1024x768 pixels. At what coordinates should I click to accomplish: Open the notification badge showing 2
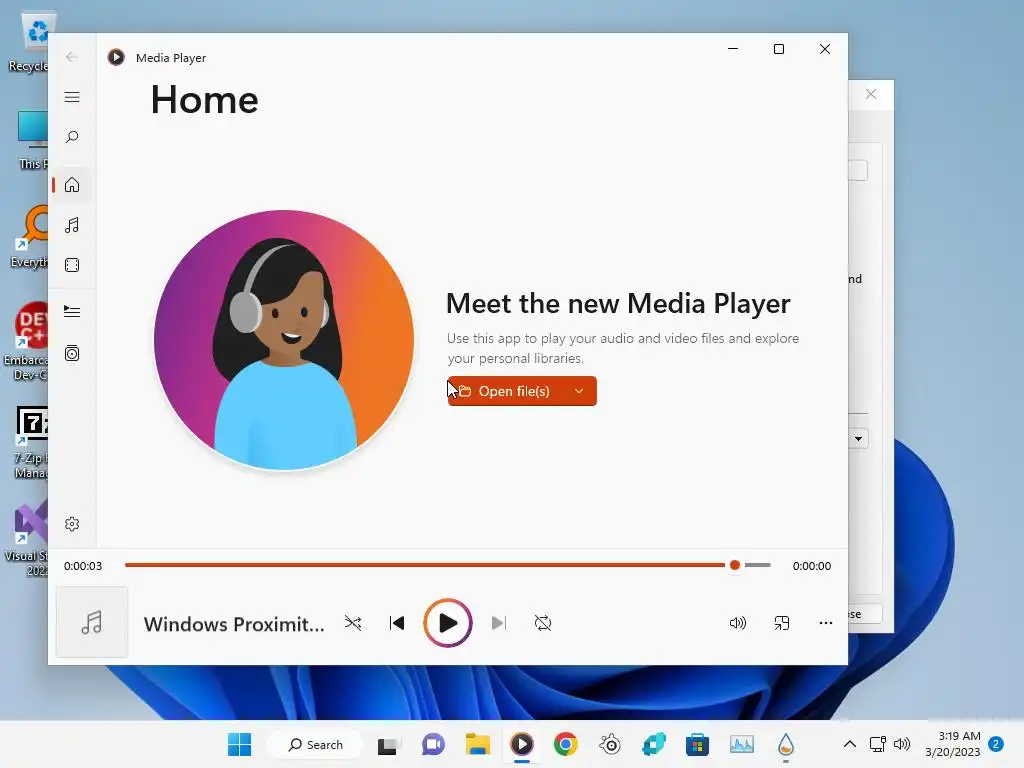pos(996,744)
